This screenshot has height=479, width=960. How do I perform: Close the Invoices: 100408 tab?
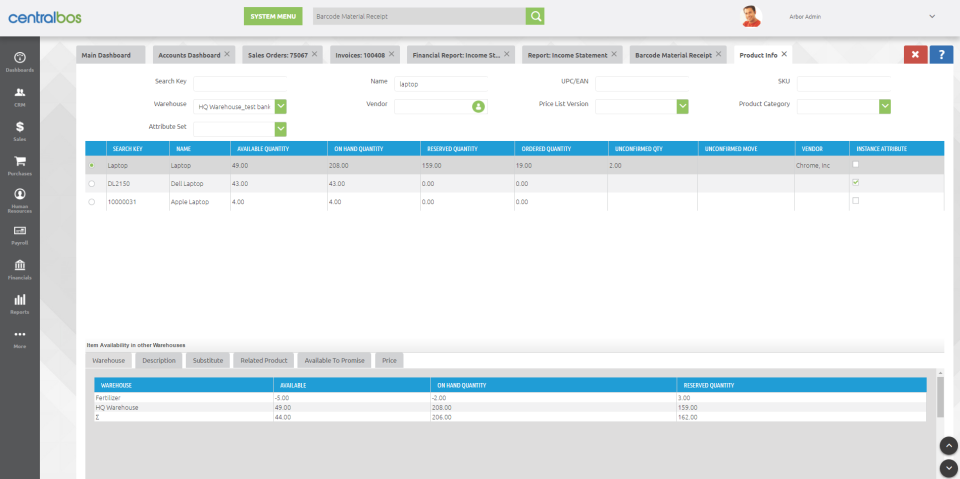391,54
